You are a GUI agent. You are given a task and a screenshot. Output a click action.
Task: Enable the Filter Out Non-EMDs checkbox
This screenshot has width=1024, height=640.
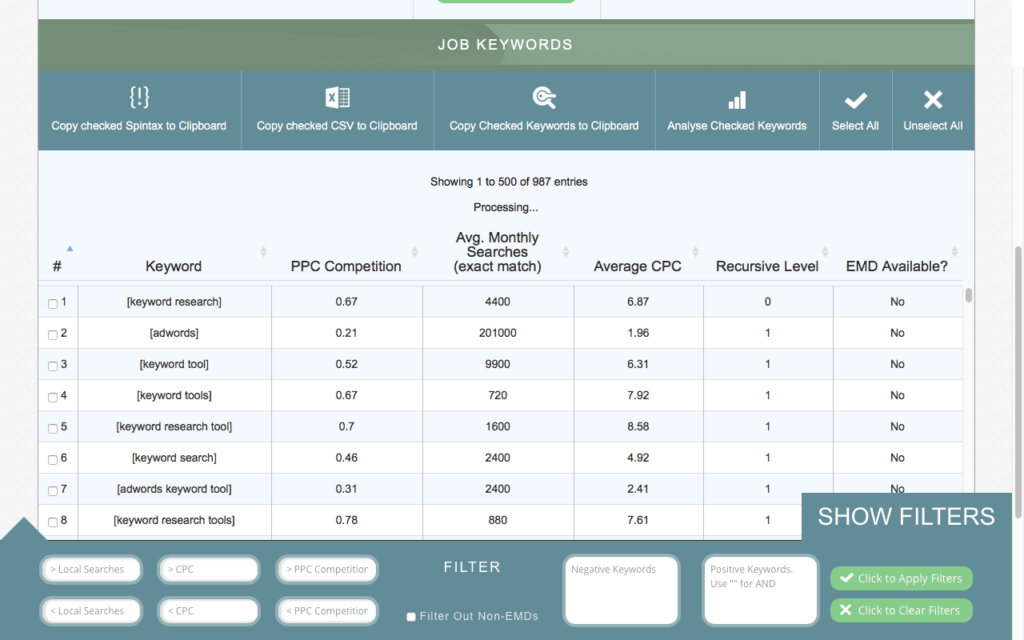[411, 617]
